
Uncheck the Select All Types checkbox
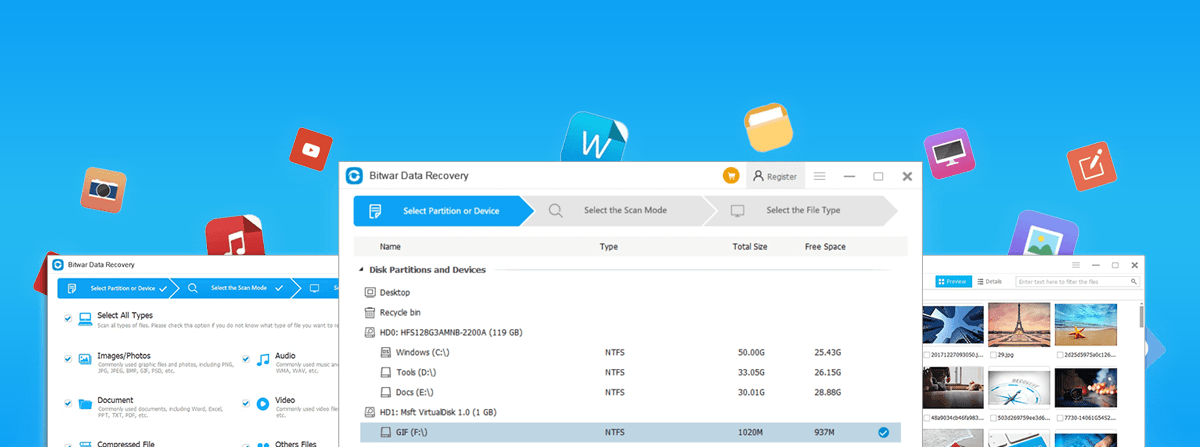point(68,318)
